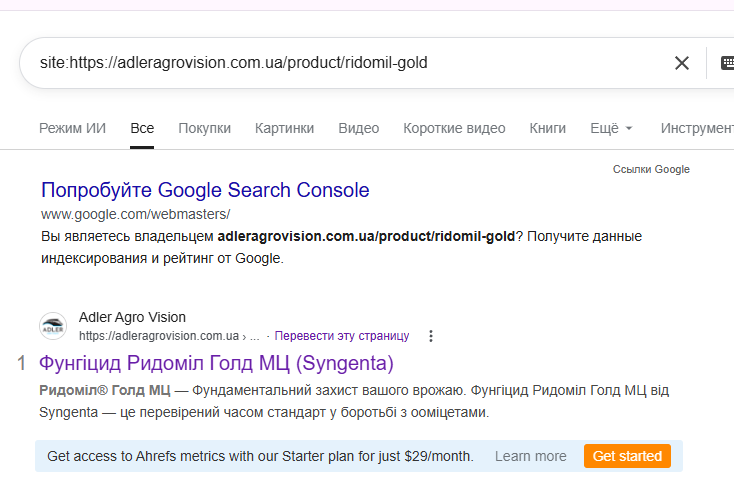Select the Все tab
734x498 pixels.
[x=142, y=128]
